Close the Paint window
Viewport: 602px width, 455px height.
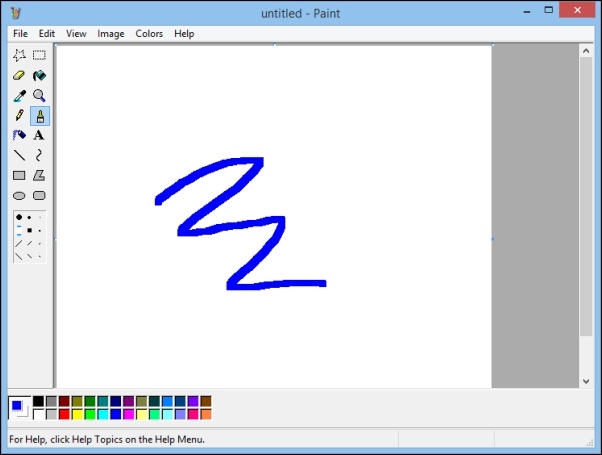(577, 10)
